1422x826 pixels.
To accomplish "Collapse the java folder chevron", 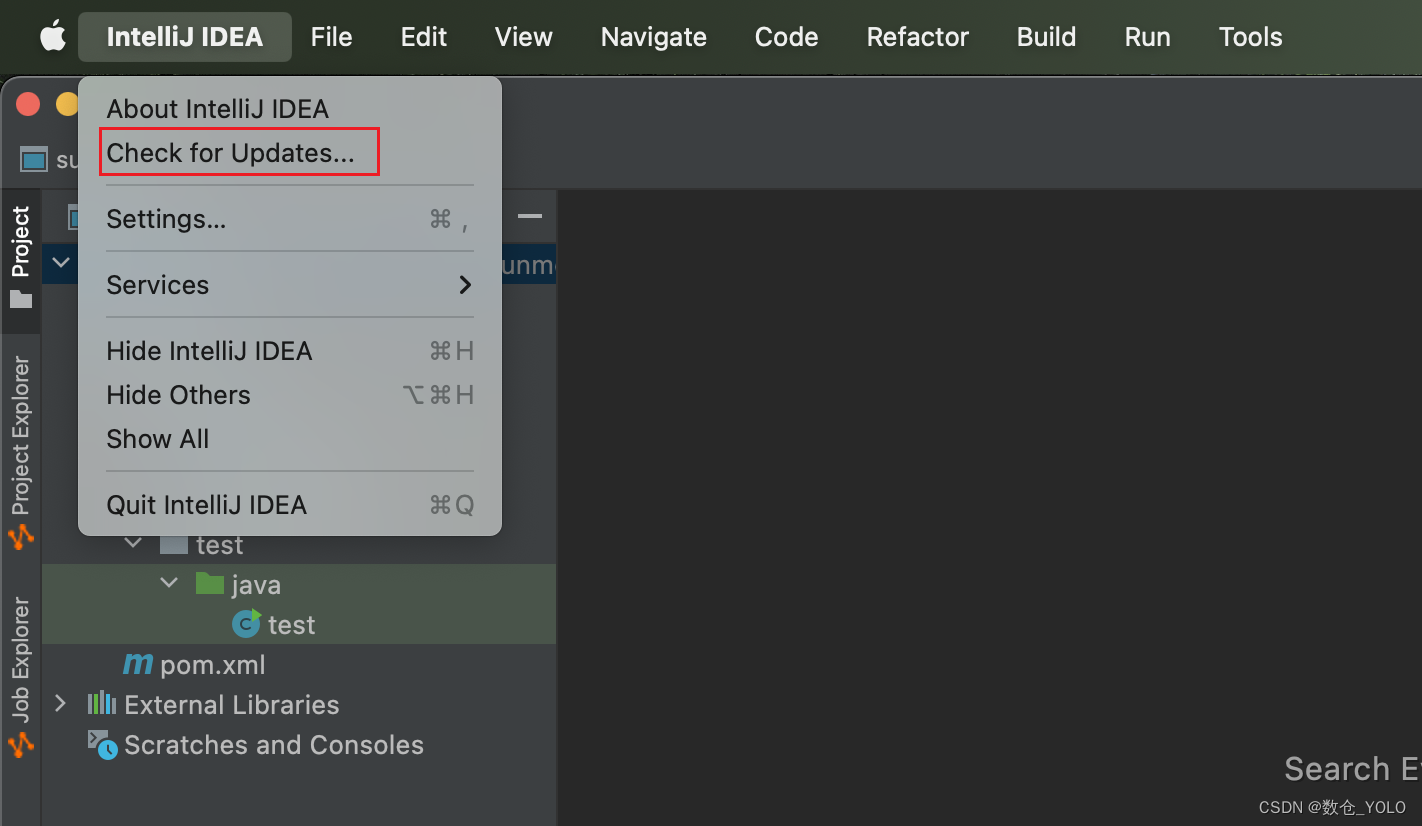I will [169, 584].
